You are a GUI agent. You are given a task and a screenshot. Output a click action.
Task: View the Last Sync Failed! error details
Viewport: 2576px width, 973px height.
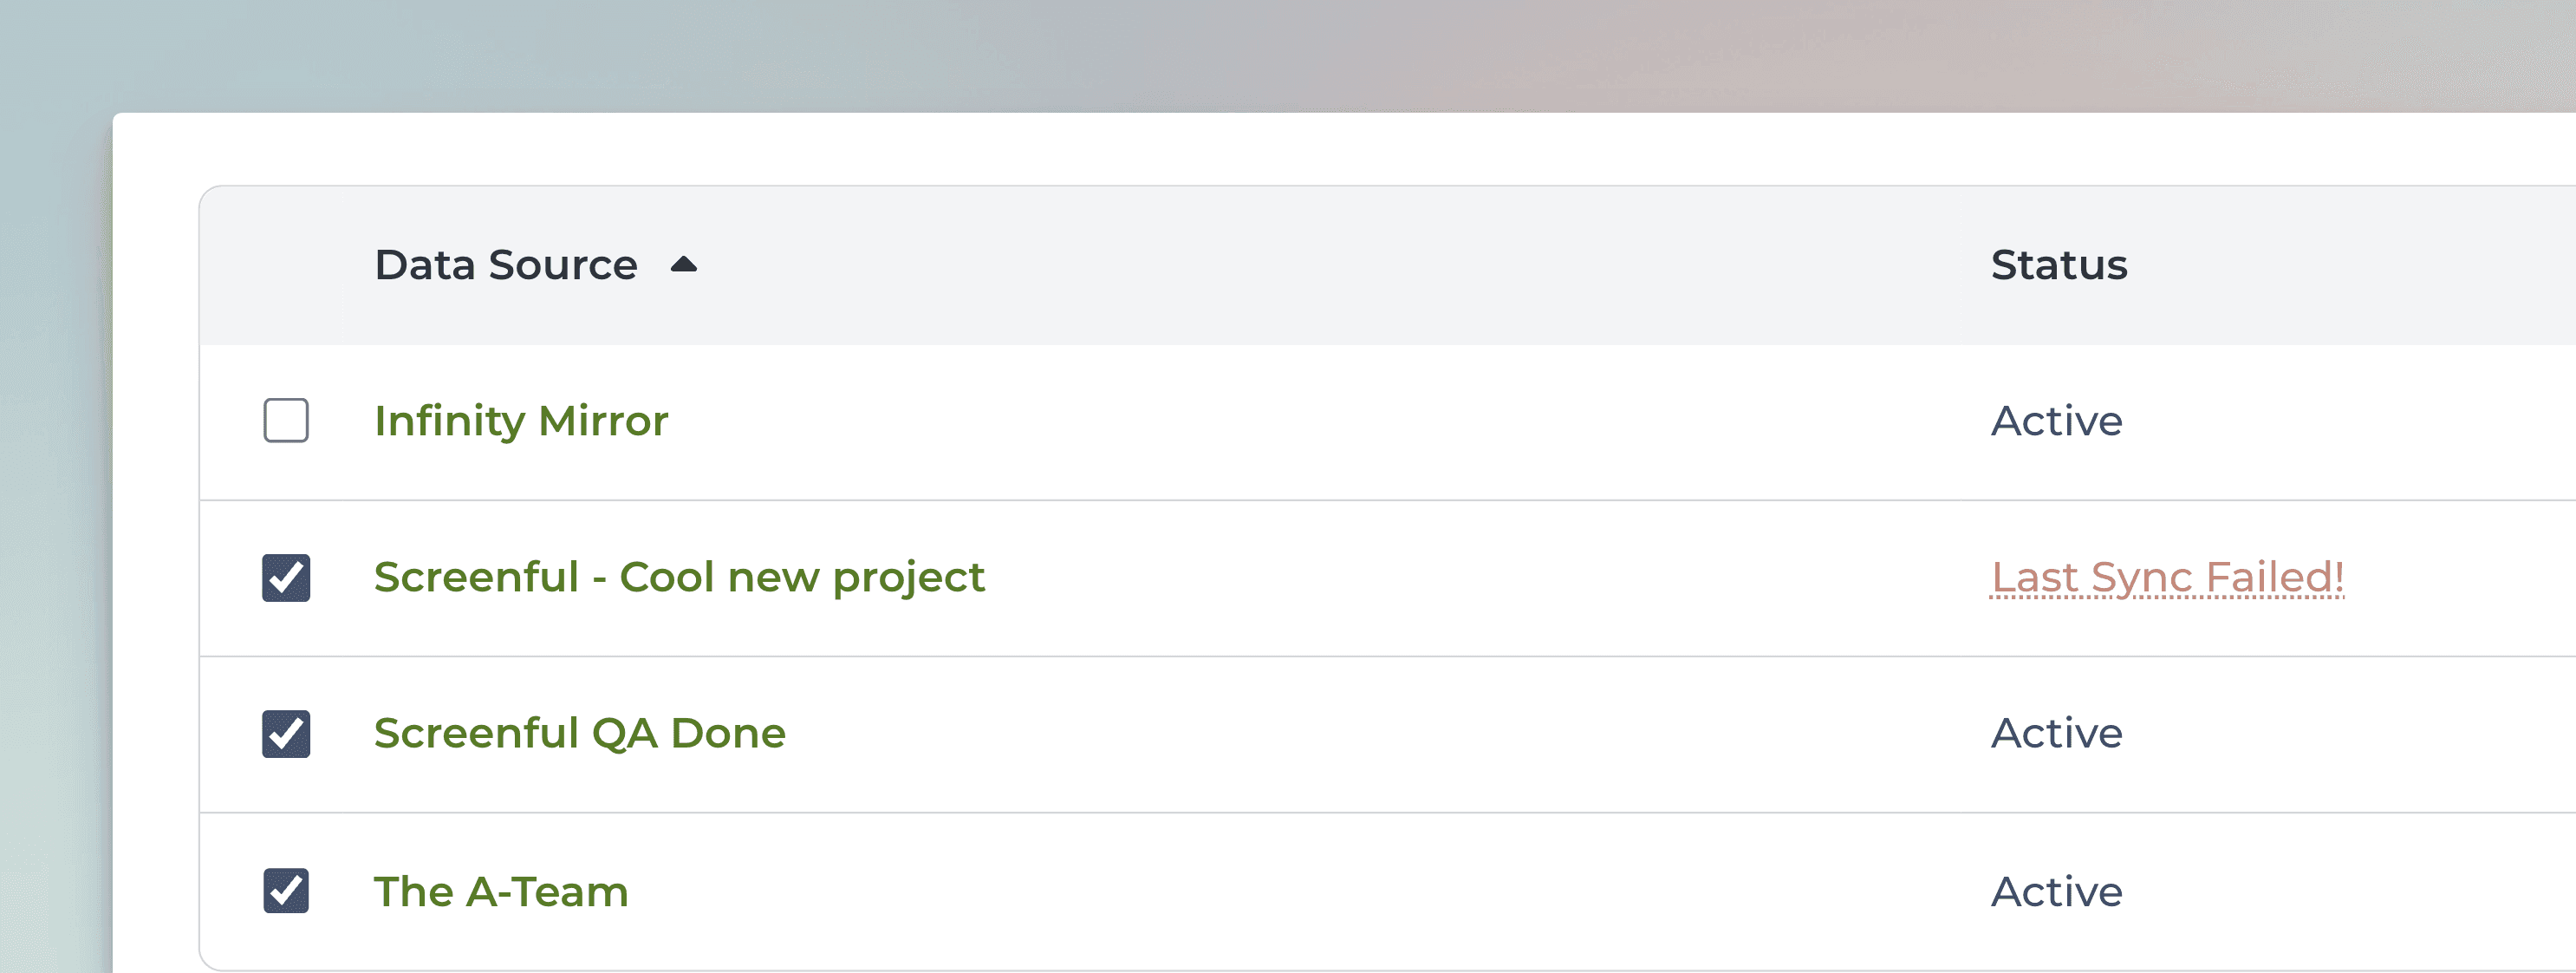[x=2167, y=577]
